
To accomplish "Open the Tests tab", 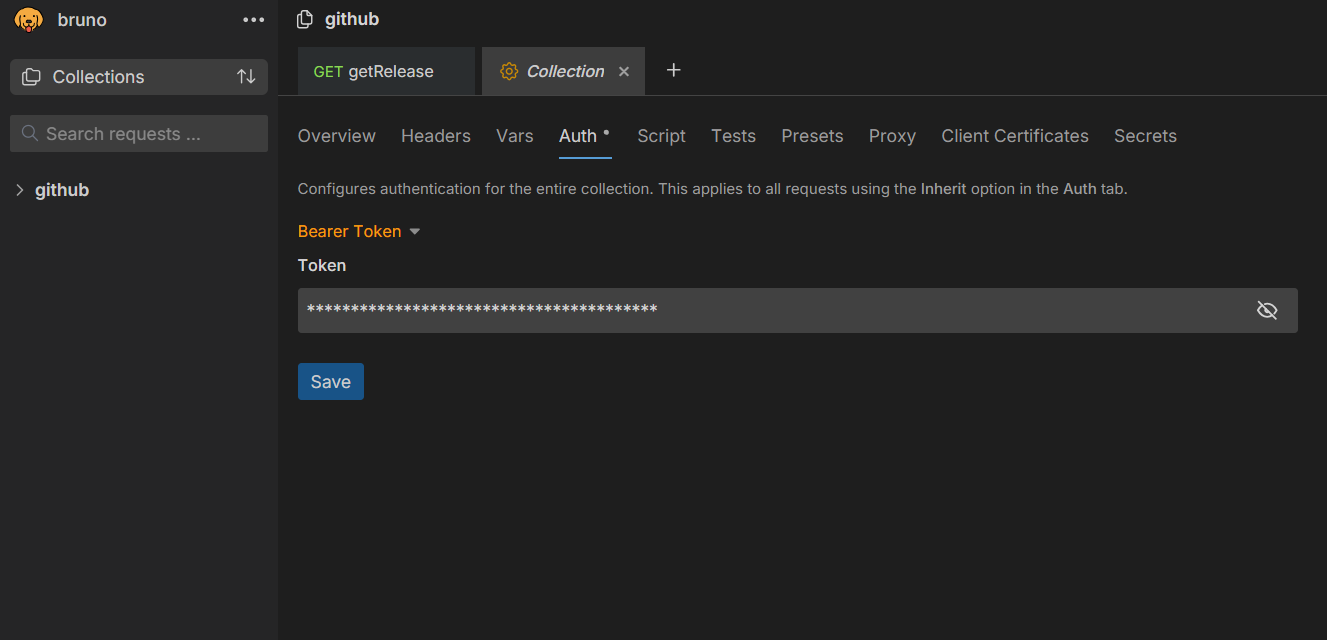I will 734,136.
